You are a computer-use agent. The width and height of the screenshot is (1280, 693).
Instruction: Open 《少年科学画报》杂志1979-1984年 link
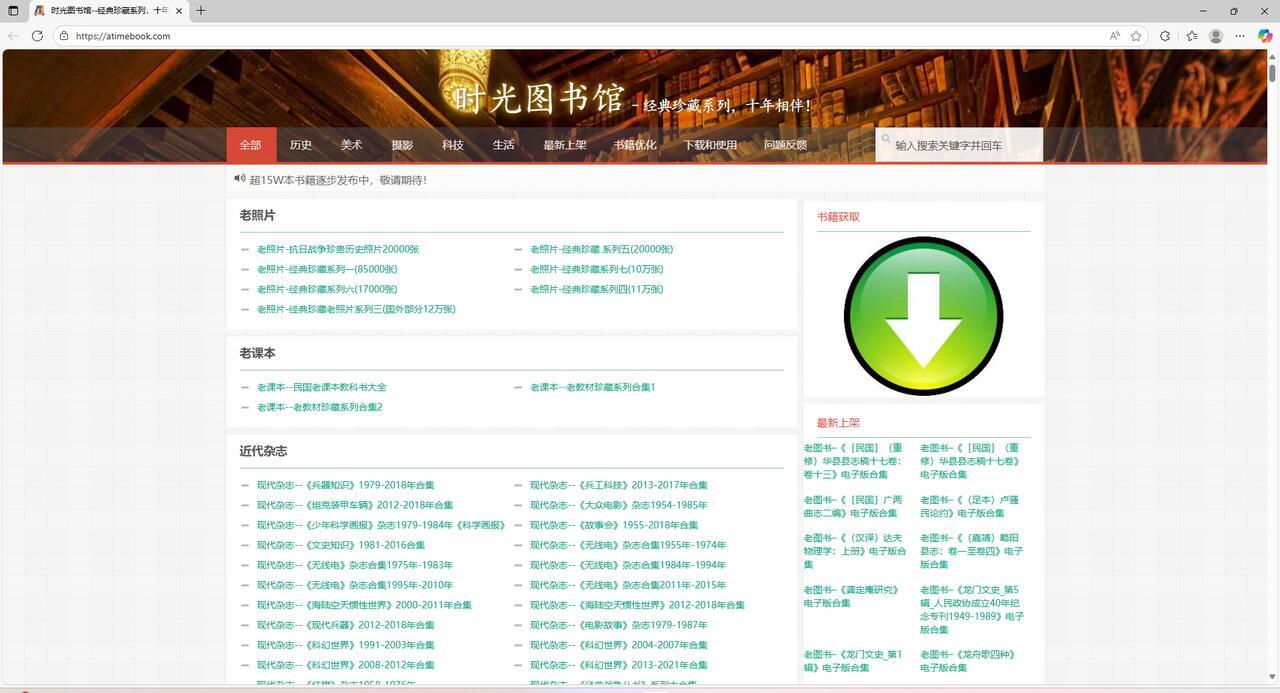pos(381,525)
